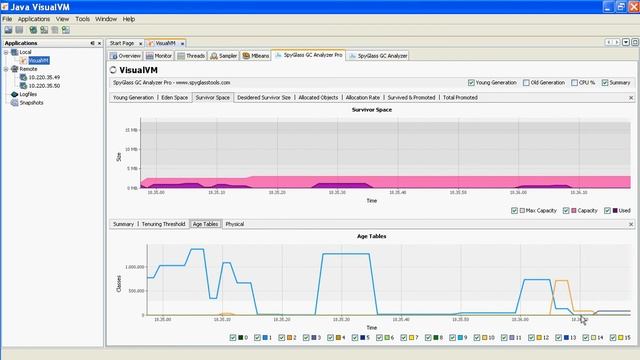Image resolution: width=640 pixels, height=360 pixels.
Task: Click the Remote hosts icon in the tree
Action: (x=14, y=69)
